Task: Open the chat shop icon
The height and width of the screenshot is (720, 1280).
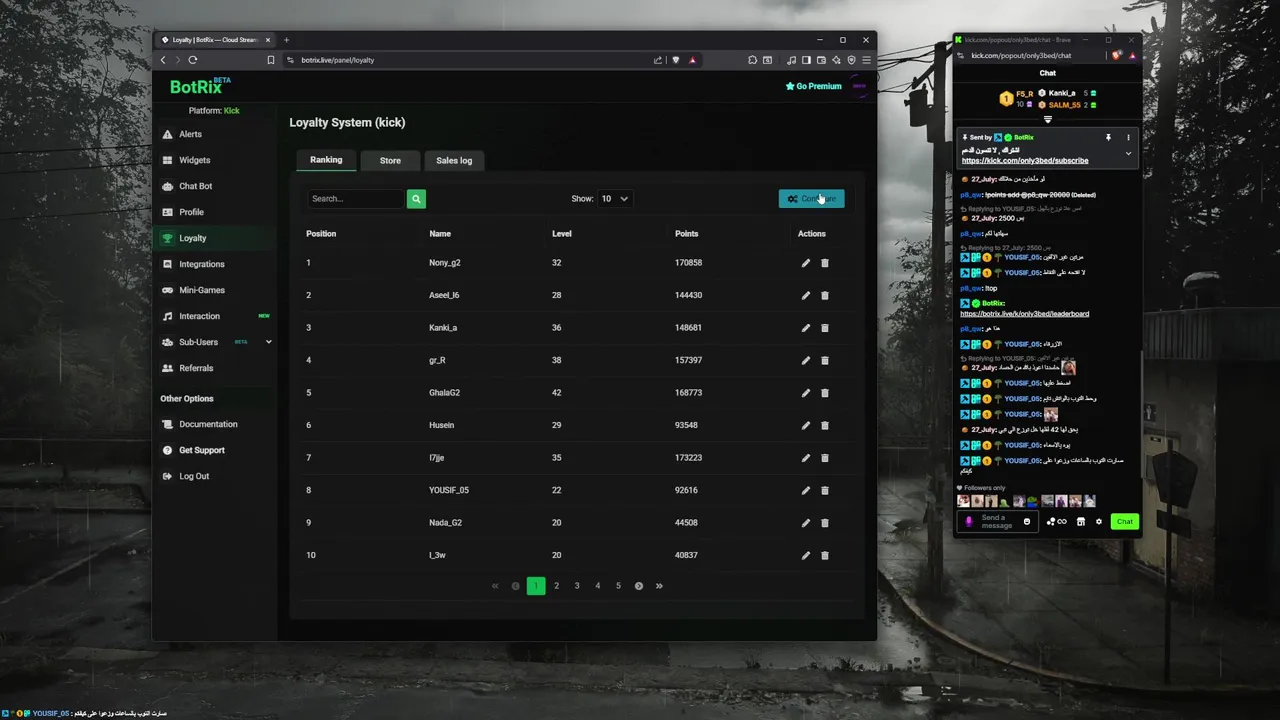Action: coord(1080,522)
